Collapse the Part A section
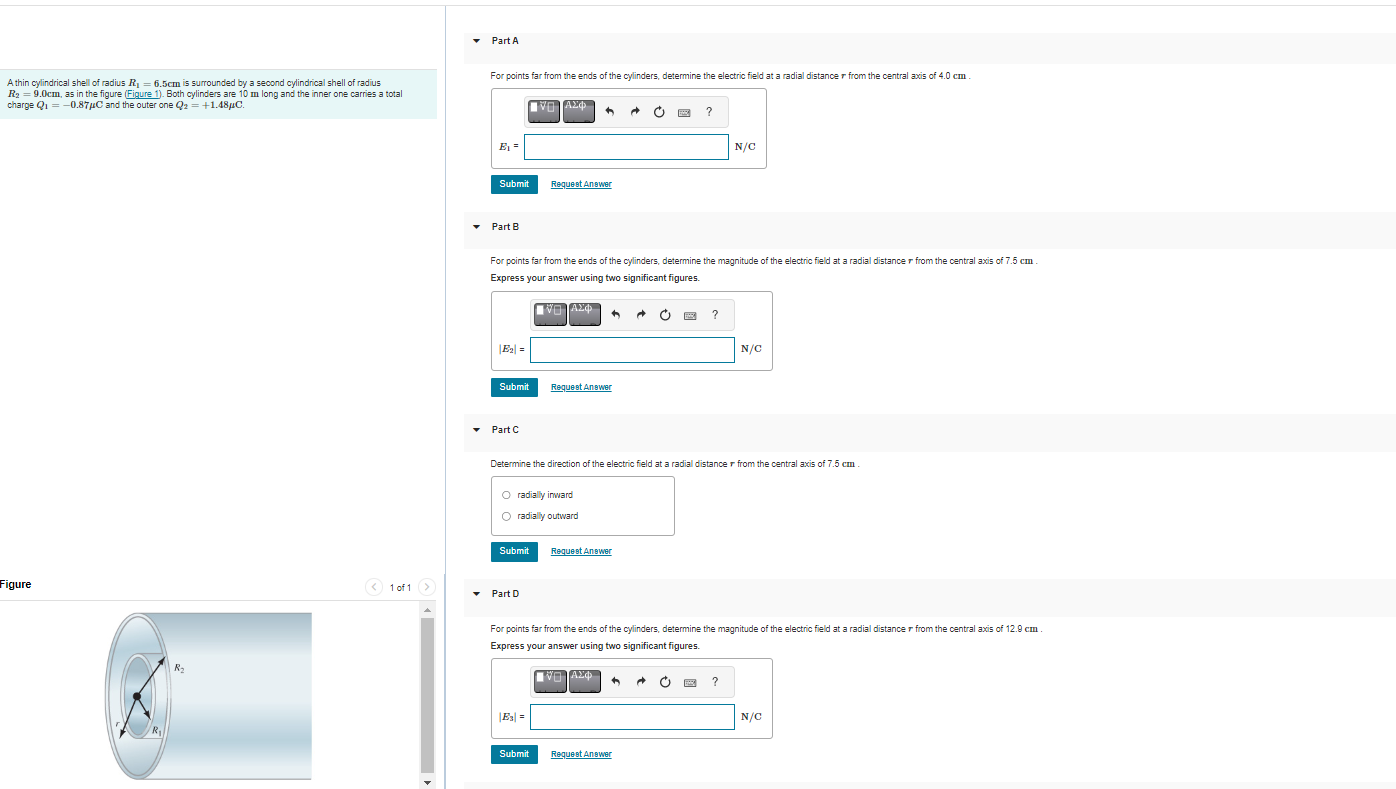Viewport: 1396px width, 789px height. click(x=476, y=41)
